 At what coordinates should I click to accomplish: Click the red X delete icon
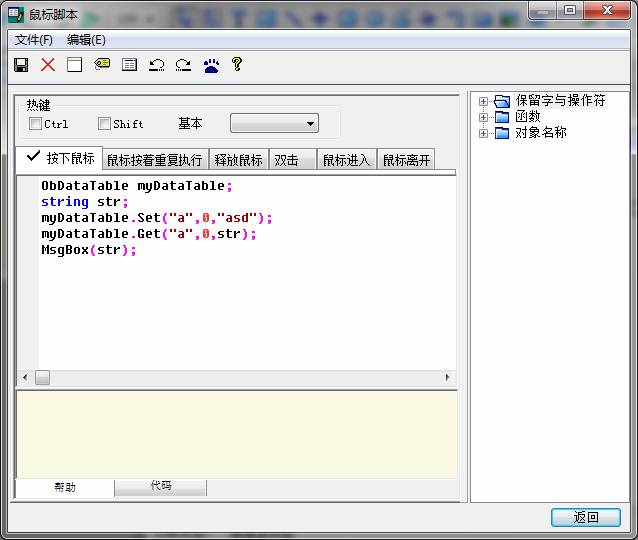click(48, 65)
